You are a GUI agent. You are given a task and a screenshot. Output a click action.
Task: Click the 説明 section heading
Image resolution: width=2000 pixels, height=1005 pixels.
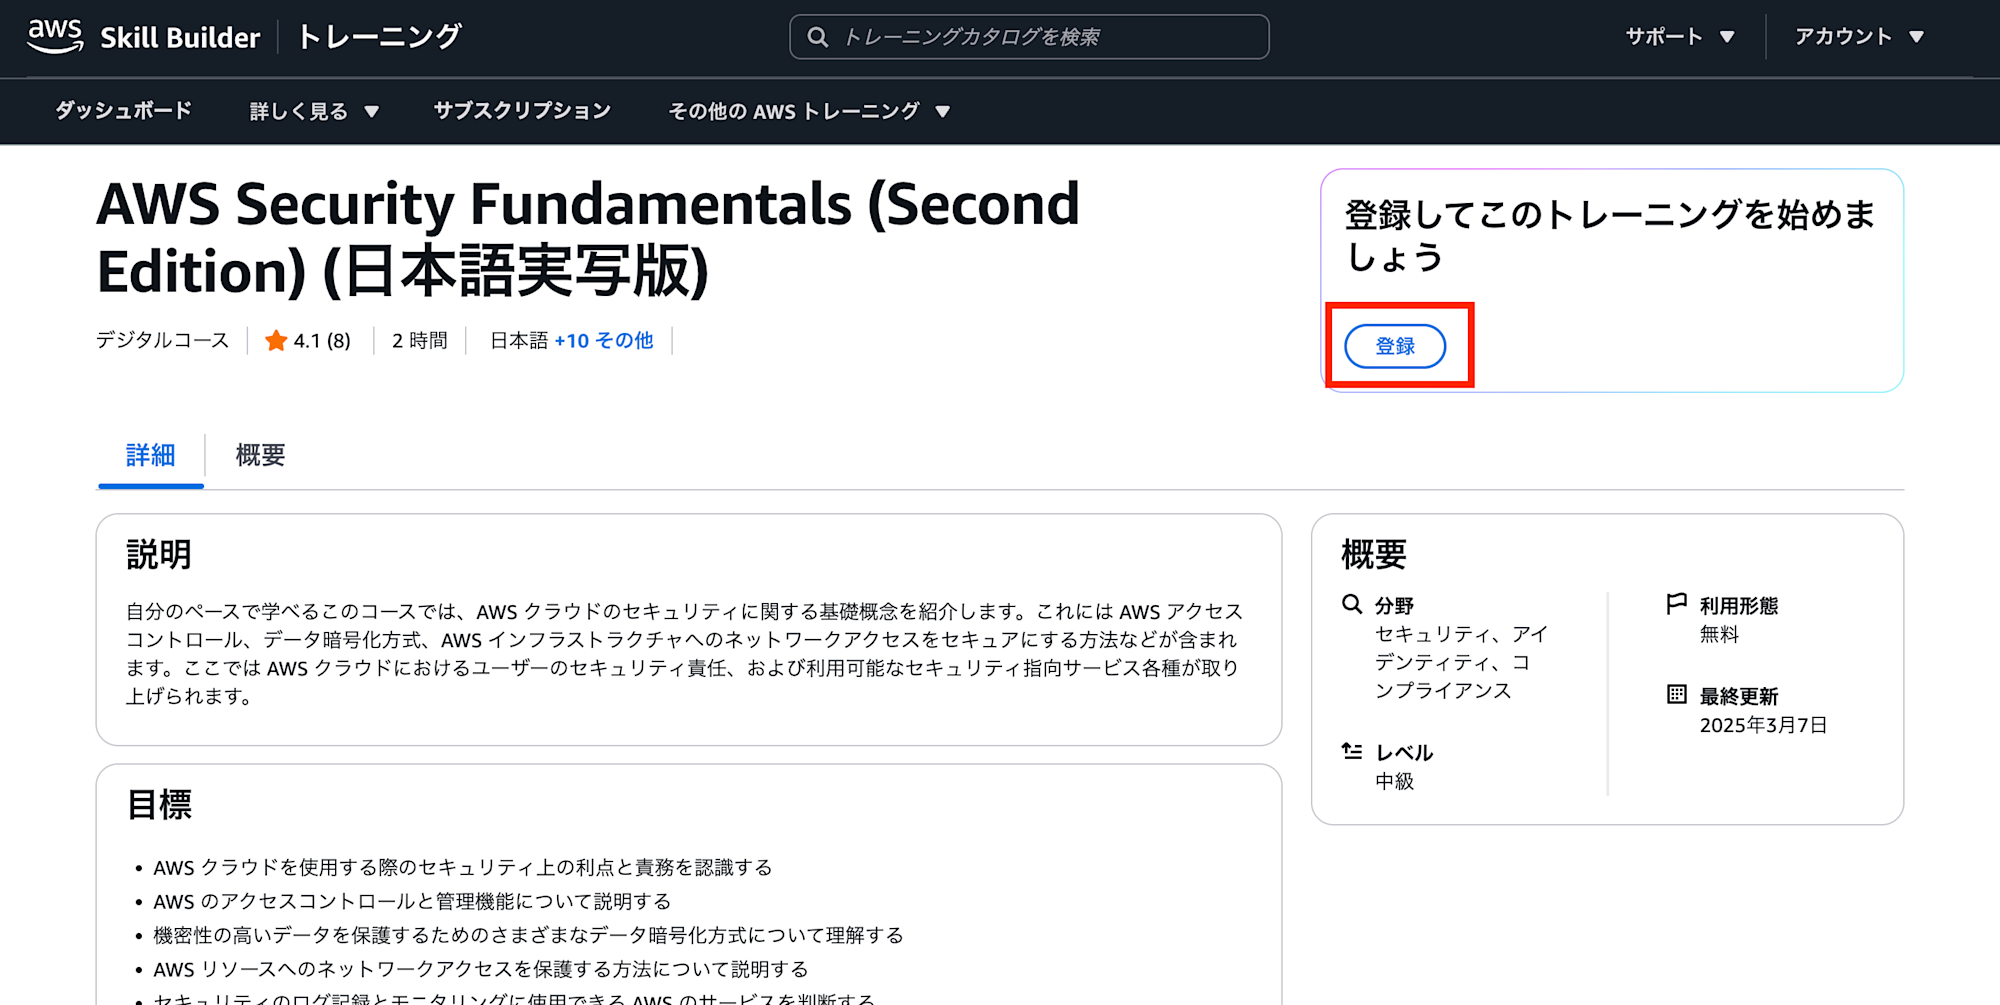[x=159, y=555]
